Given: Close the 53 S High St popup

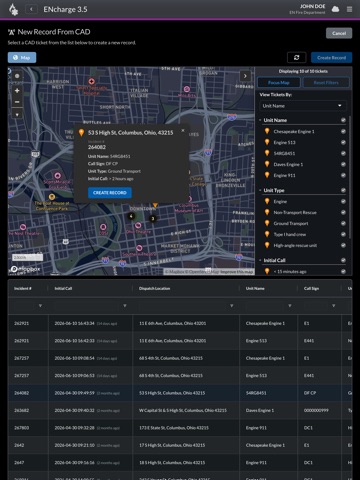Looking at the screenshot, I should point(183,130).
